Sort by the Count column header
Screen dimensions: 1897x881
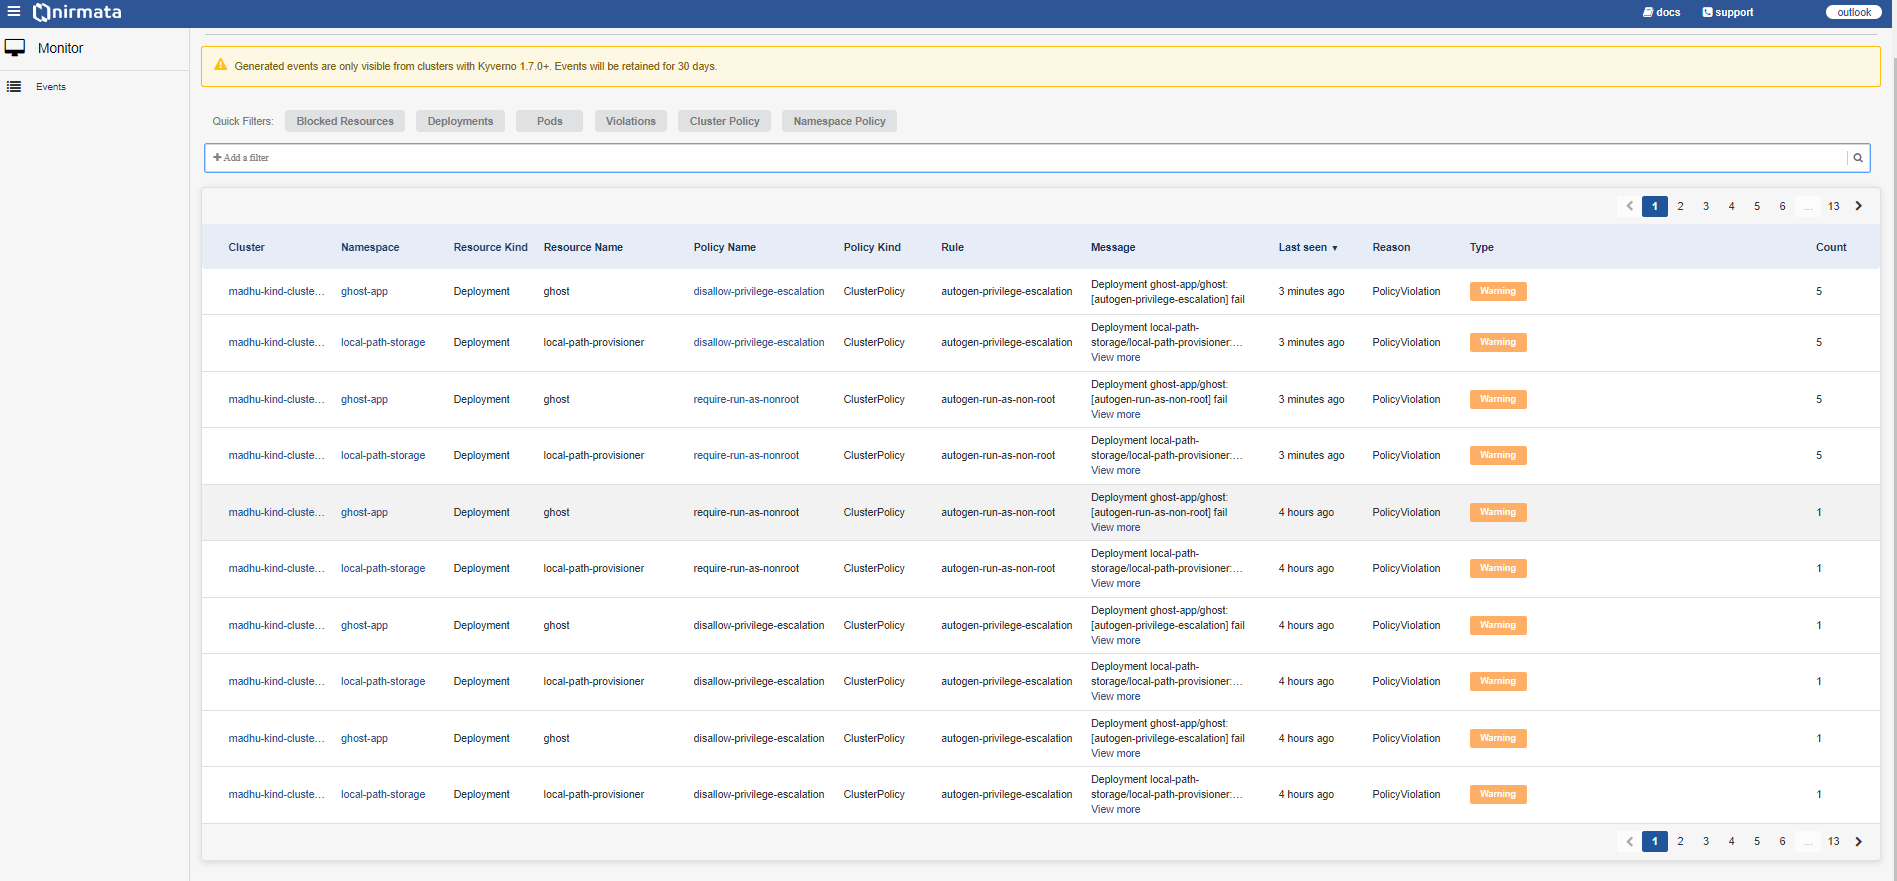tap(1831, 247)
